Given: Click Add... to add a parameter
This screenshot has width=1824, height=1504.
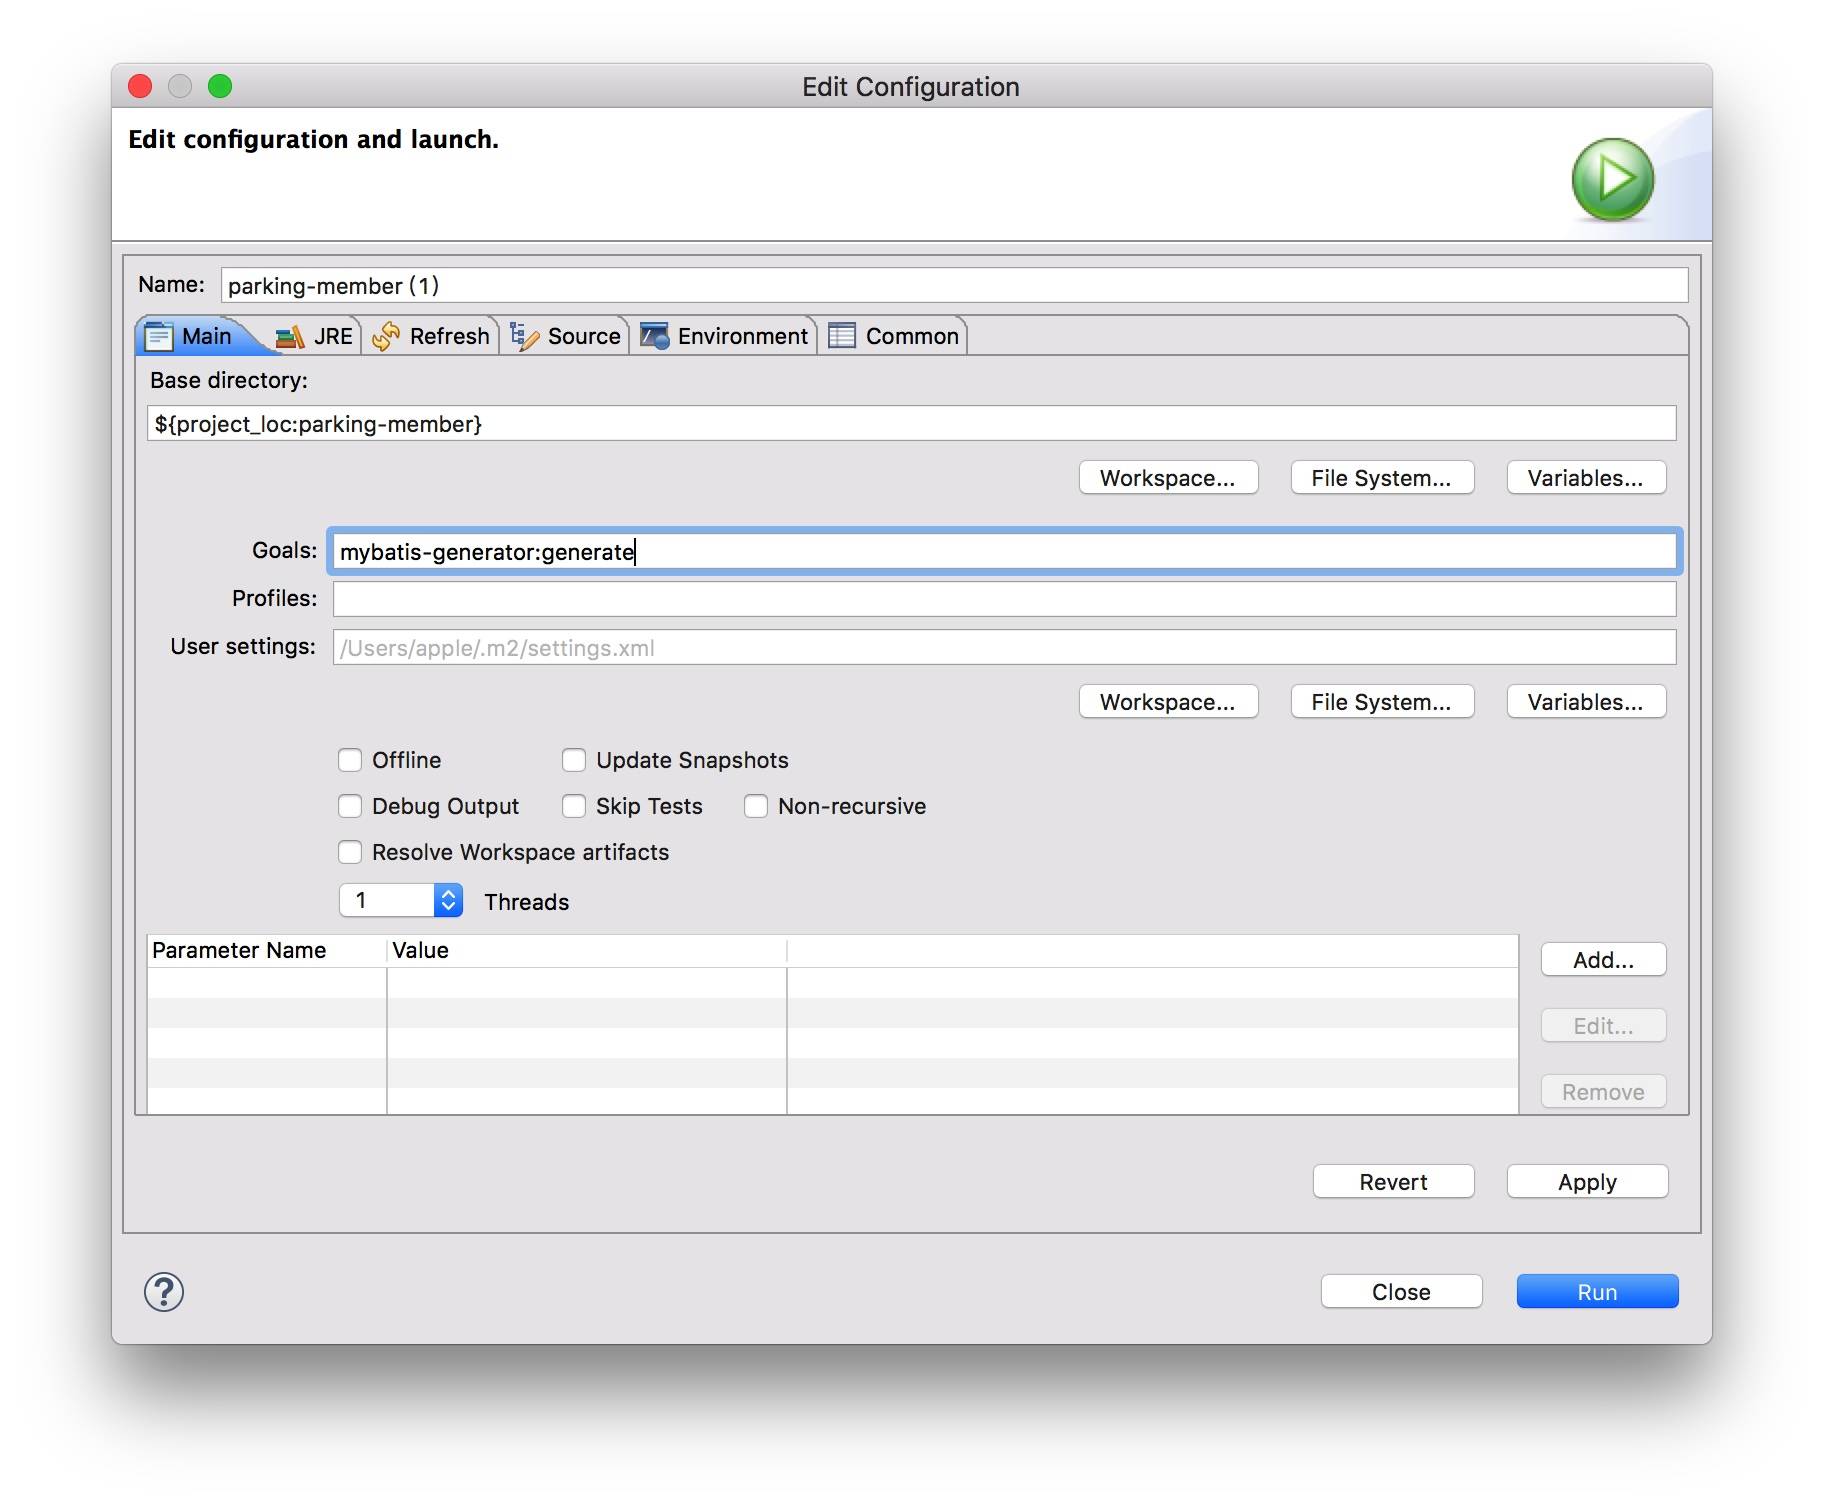Looking at the screenshot, I should click(1603, 960).
